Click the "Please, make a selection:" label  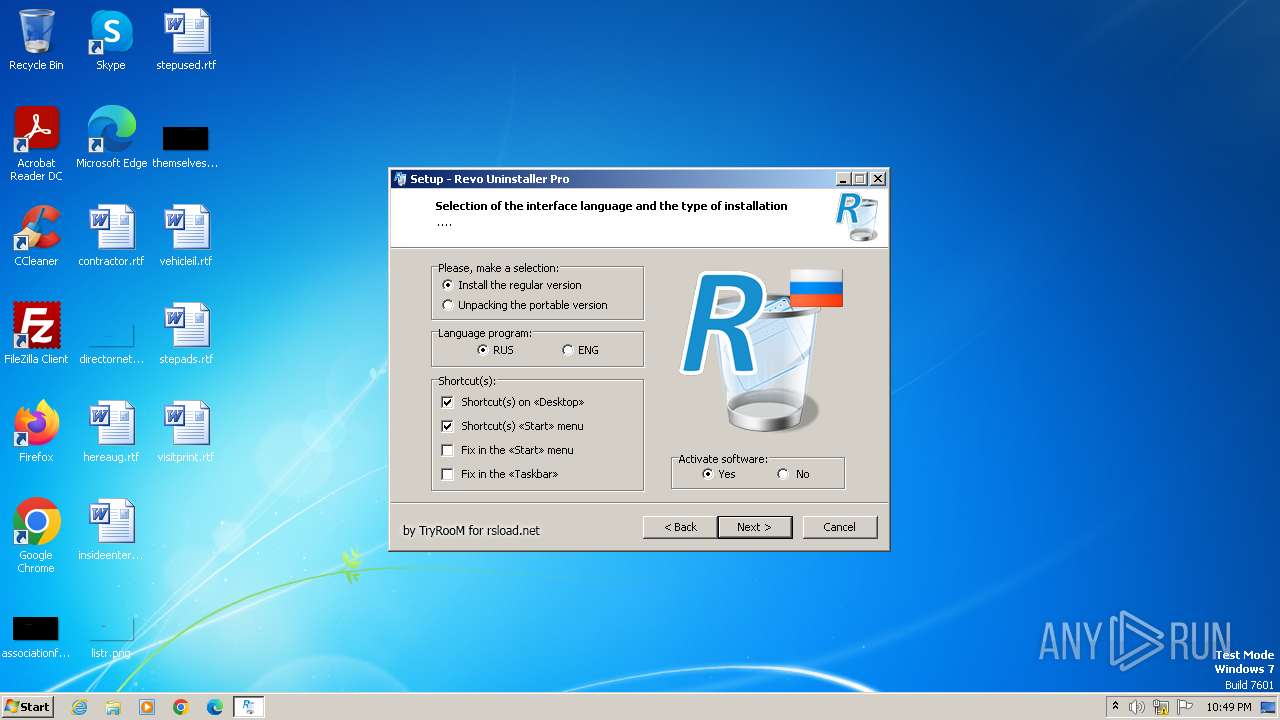tap(498, 268)
